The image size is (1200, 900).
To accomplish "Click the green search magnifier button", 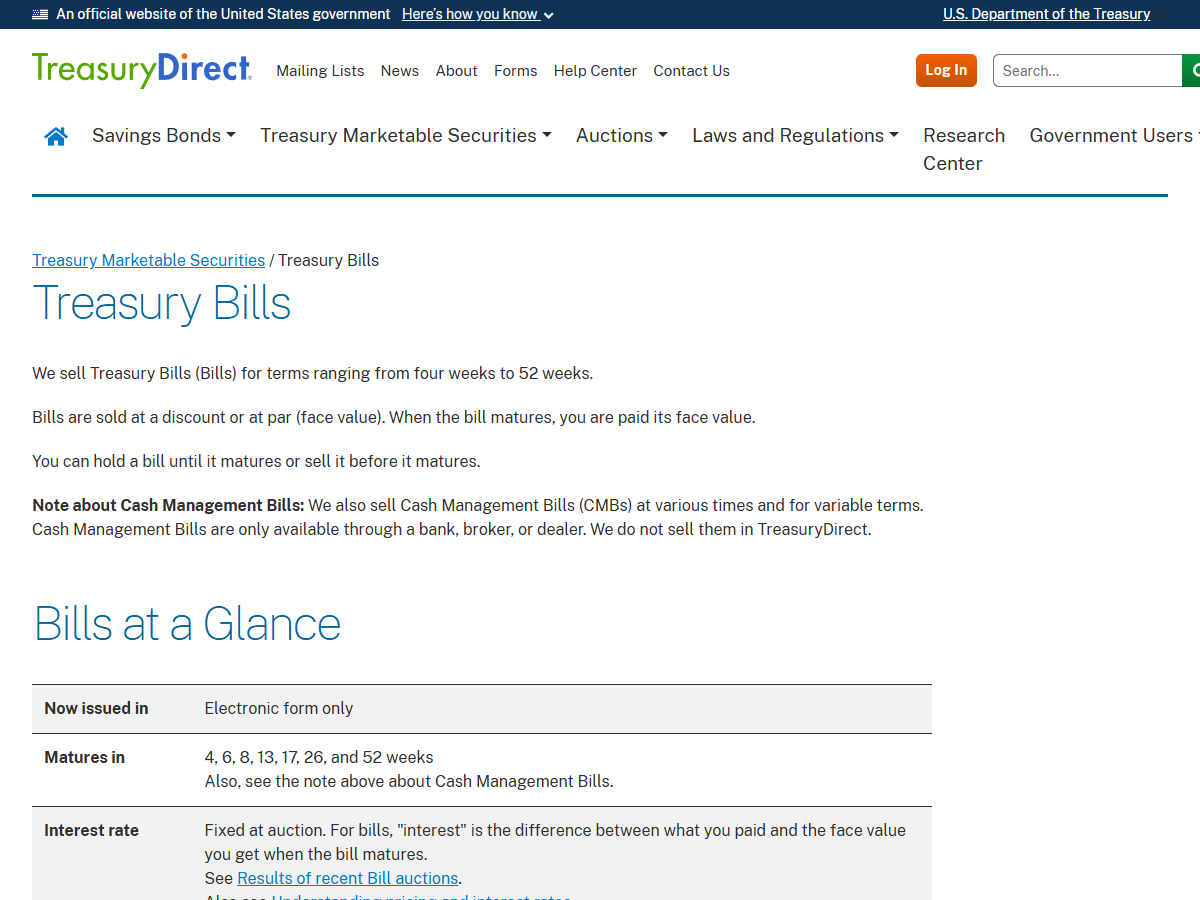I will point(1191,71).
